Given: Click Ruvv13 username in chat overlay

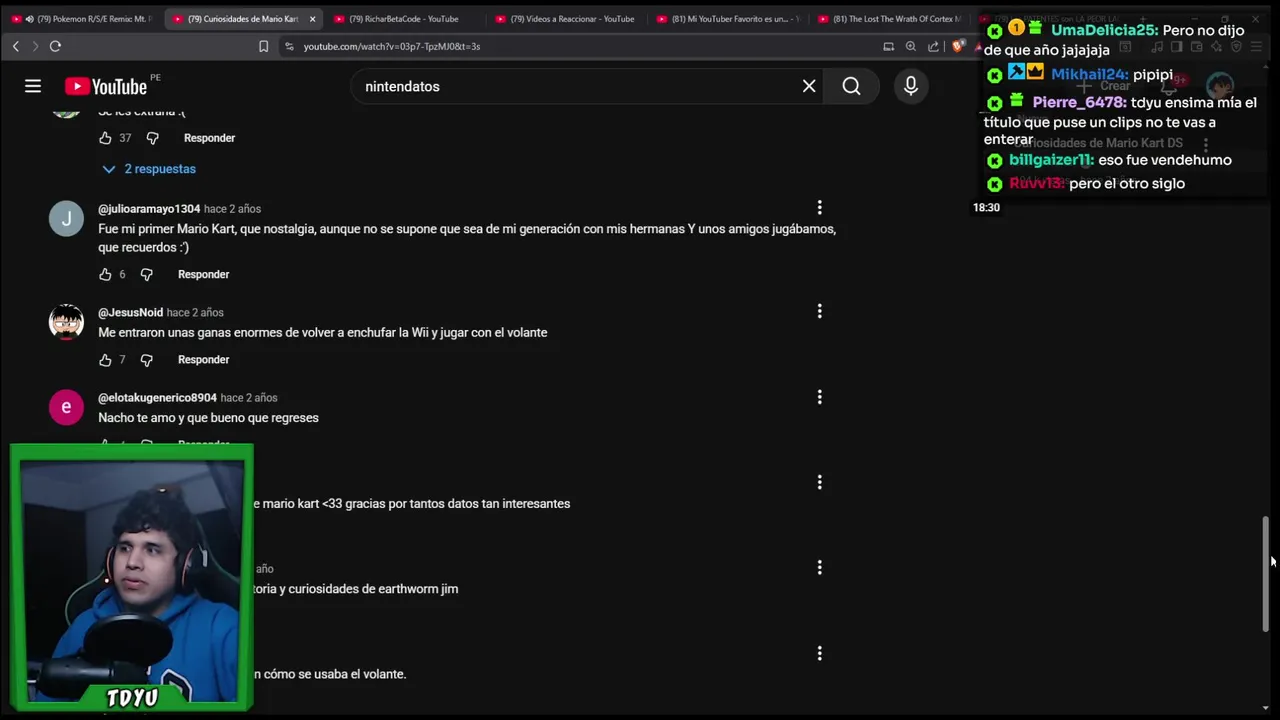Looking at the screenshot, I should coord(1037,184).
